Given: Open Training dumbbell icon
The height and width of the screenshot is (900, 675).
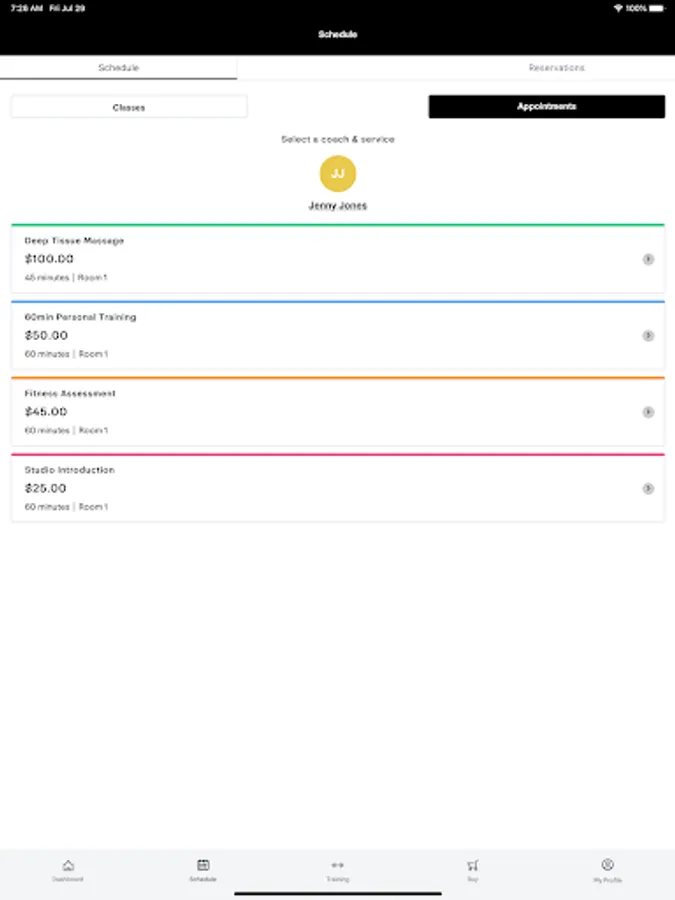Looking at the screenshot, I should click(x=337, y=865).
